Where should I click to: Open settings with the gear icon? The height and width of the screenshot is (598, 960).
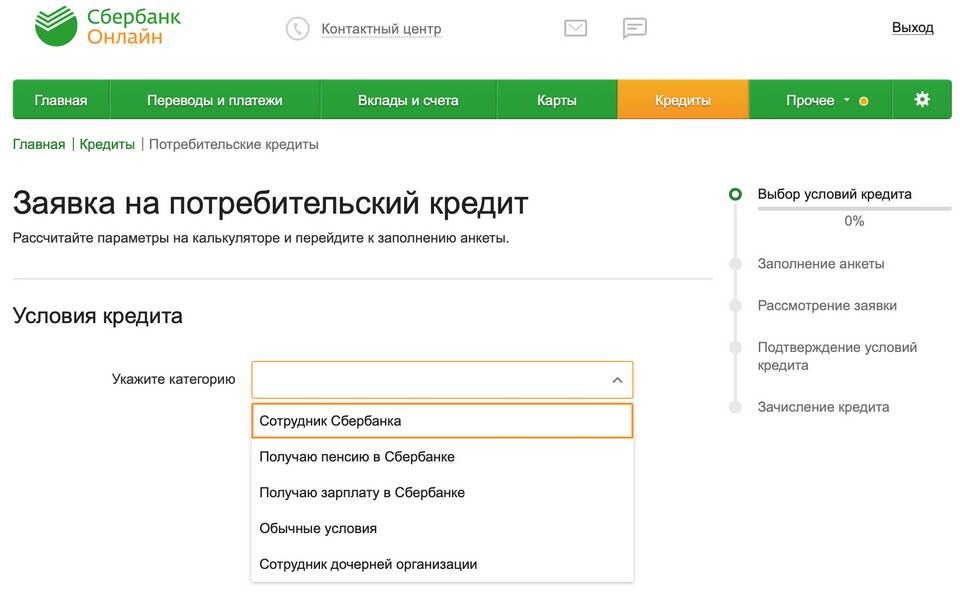point(922,100)
